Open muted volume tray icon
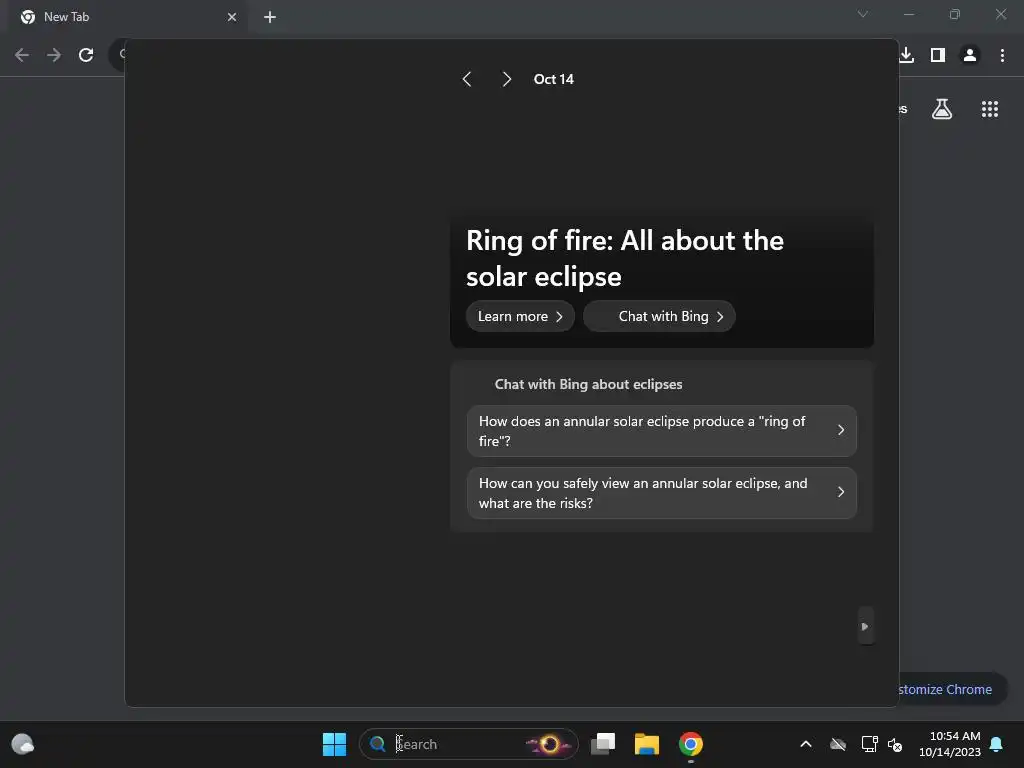This screenshot has height=768, width=1024. [x=895, y=744]
